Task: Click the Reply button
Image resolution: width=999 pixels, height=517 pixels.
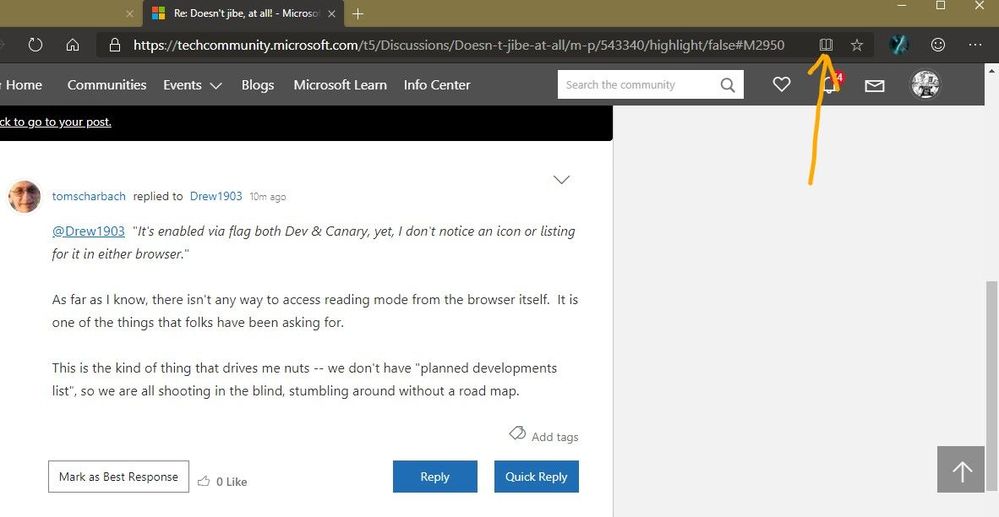Action: pyautogui.click(x=435, y=476)
